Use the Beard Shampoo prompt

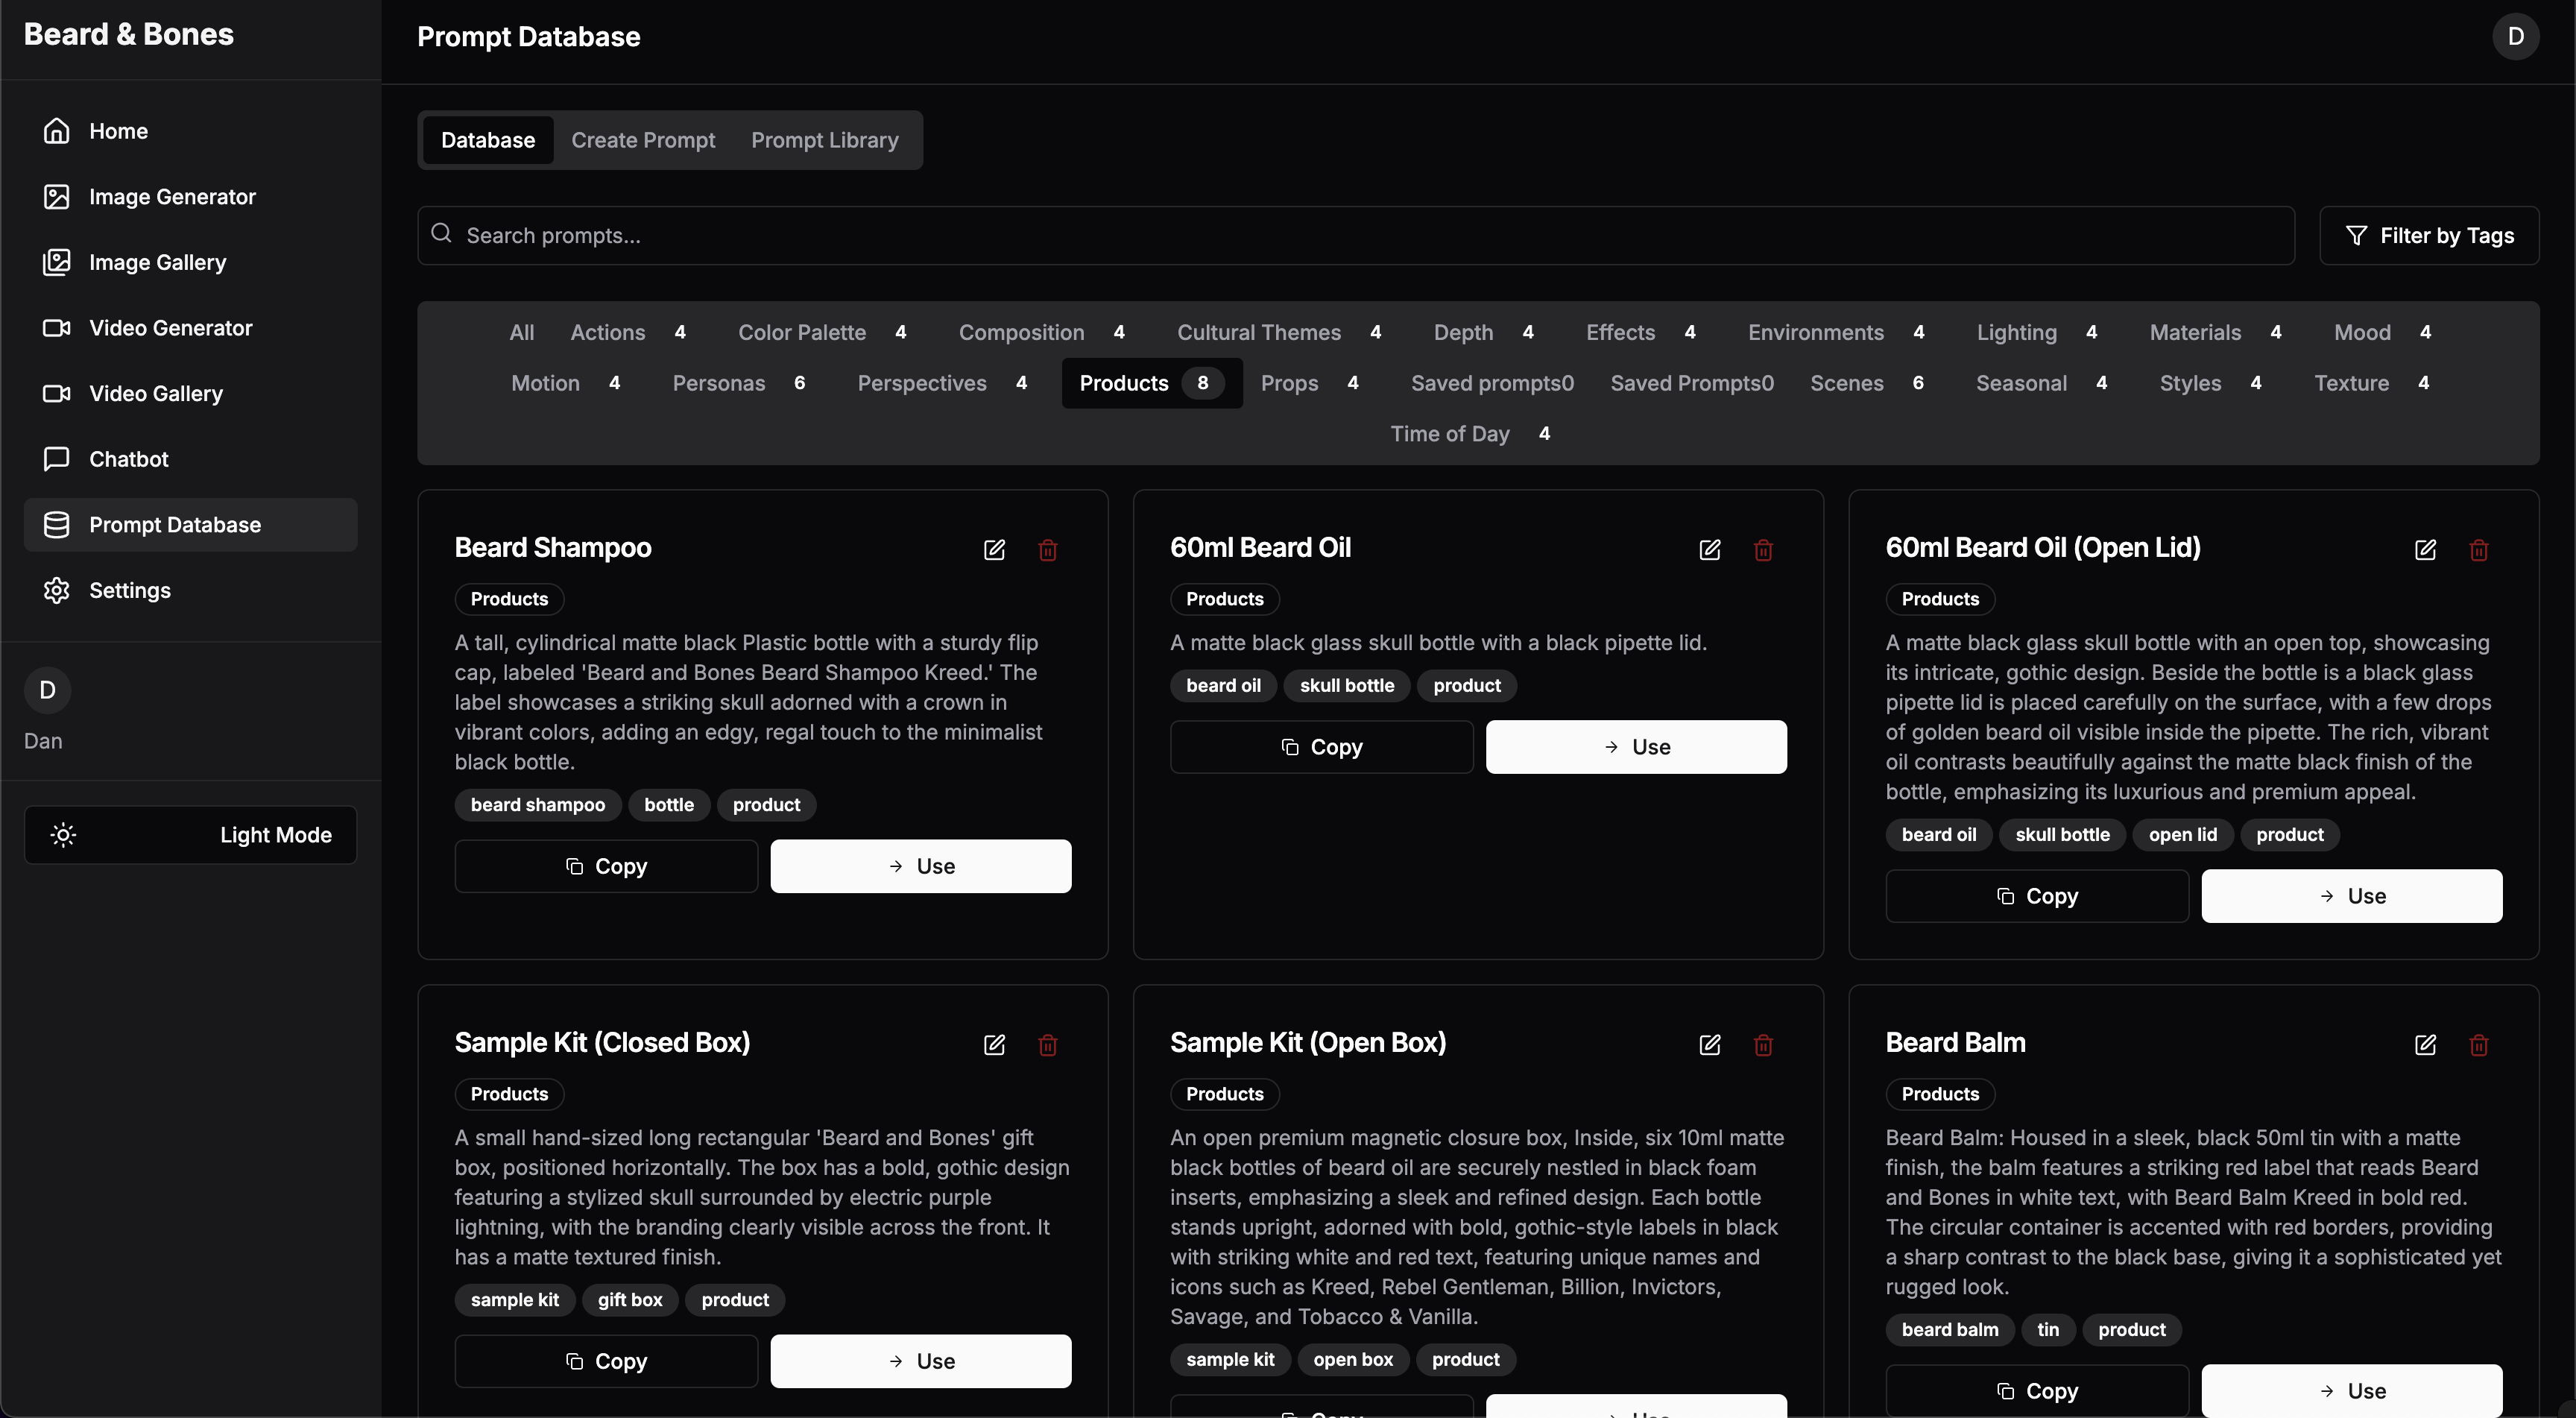[920, 866]
